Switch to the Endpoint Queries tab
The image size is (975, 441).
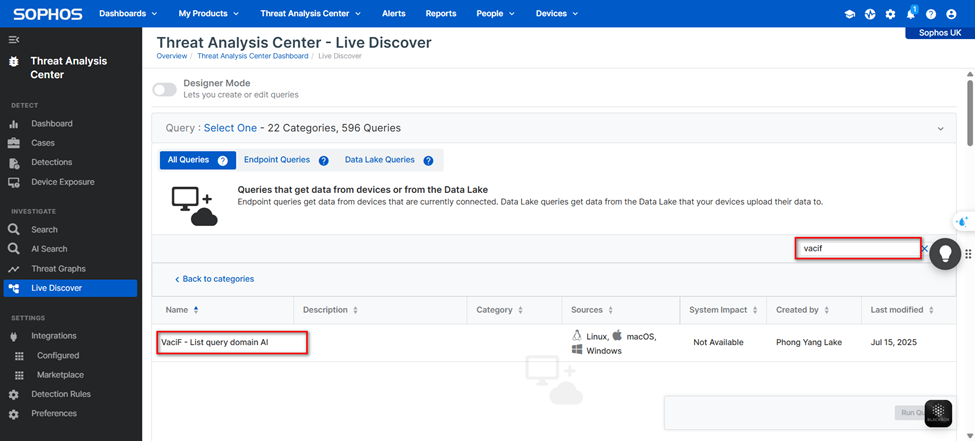coord(277,160)
